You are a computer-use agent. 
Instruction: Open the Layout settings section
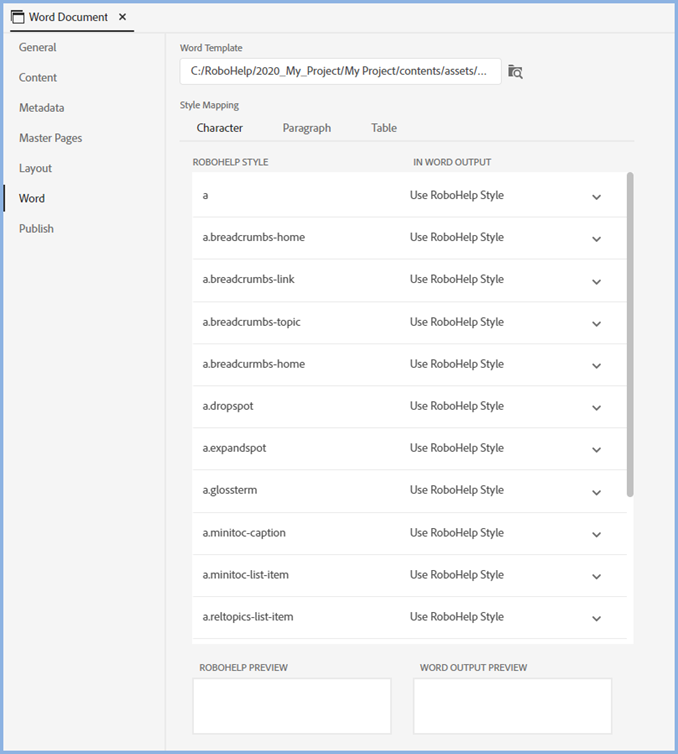[36, 168]
